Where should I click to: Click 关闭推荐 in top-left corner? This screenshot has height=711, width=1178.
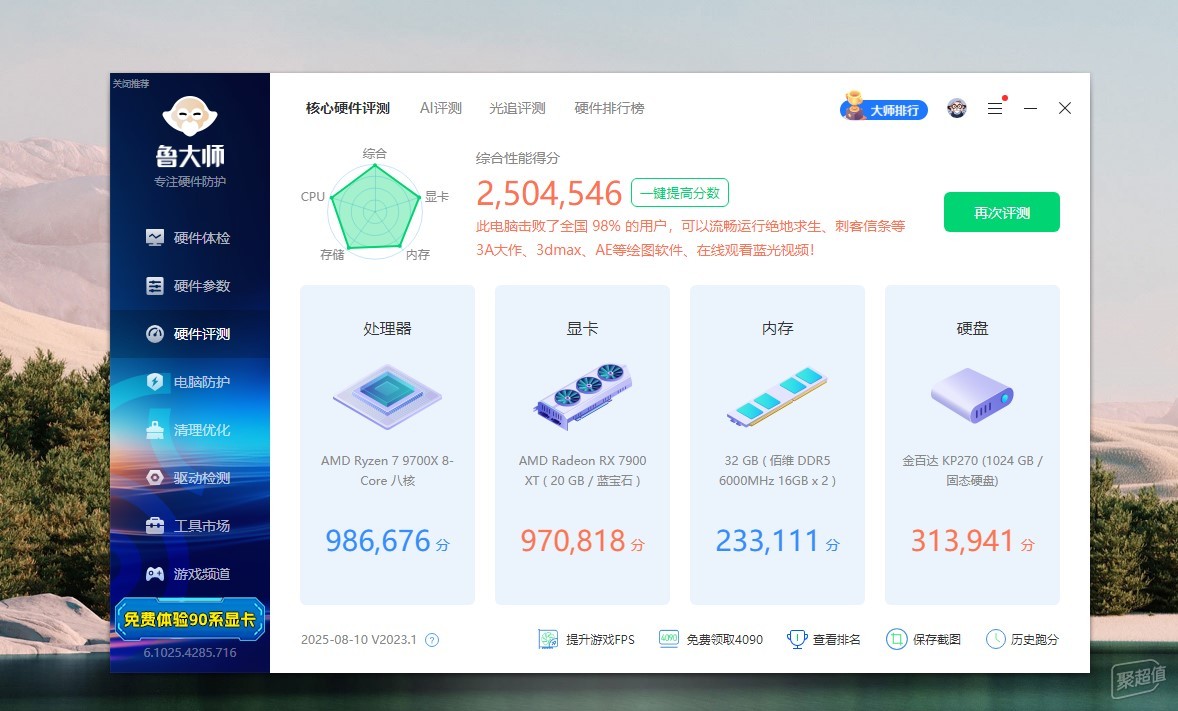[131, 83]
